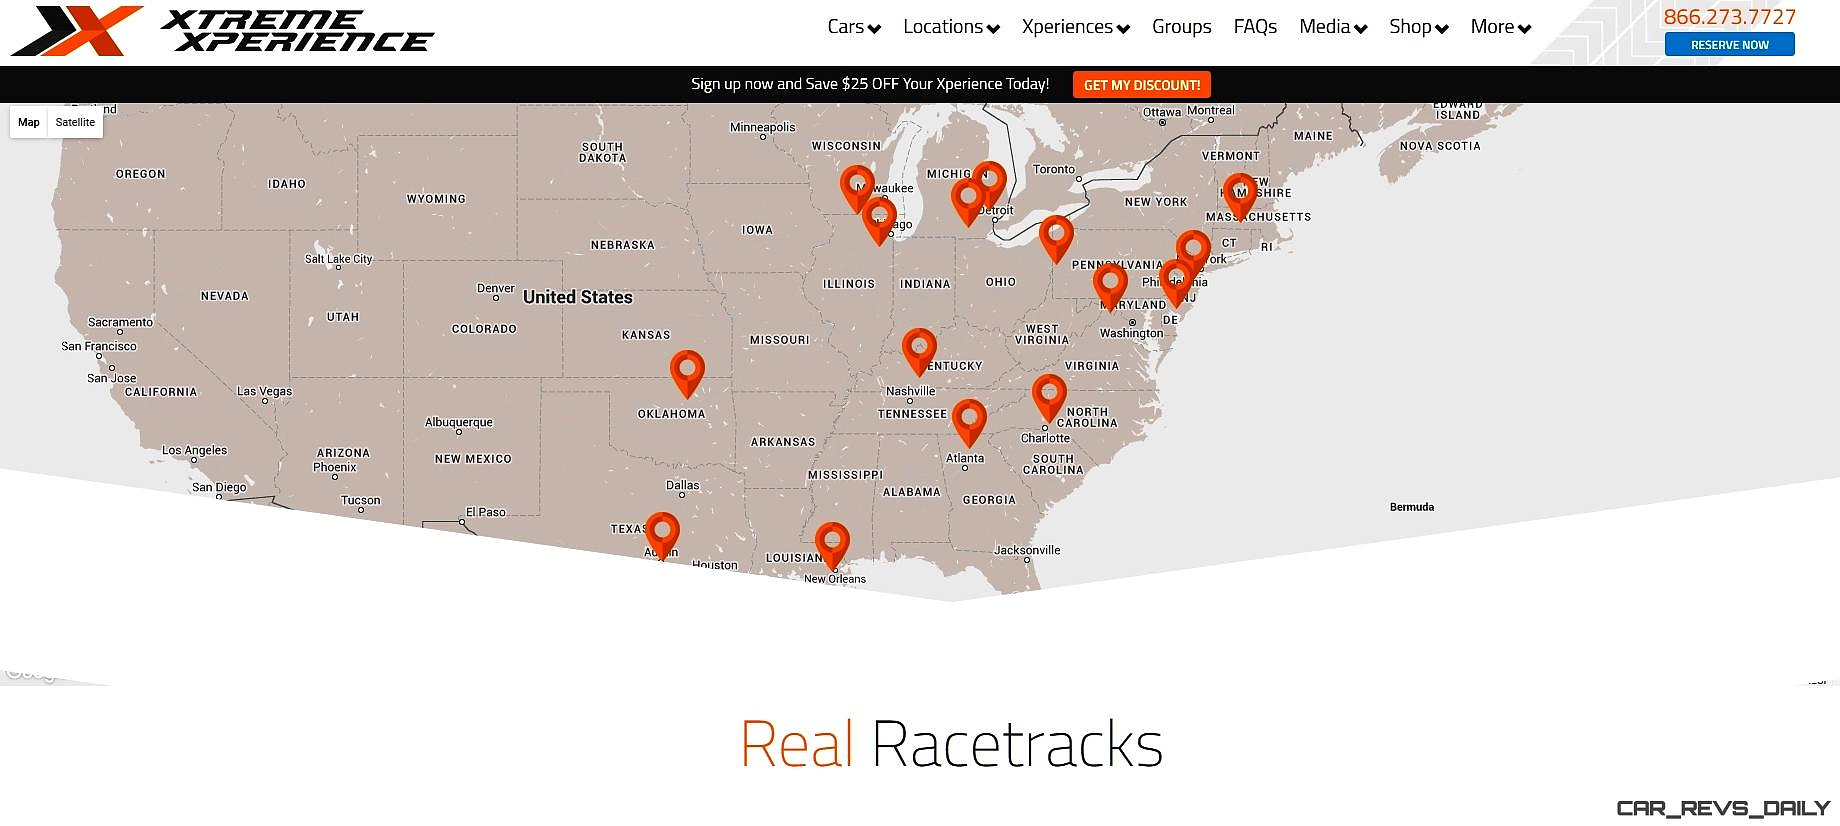Click the Reserve Now button
The height and width of the screenshot is (826, 1840).
(1729, 44)
